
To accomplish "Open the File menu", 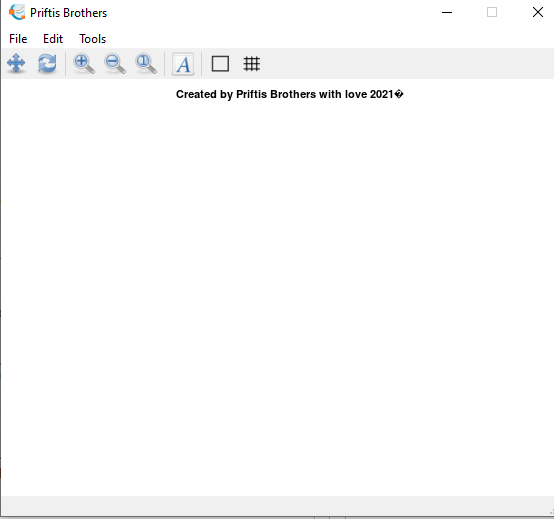I will click(x=18, y=39).
